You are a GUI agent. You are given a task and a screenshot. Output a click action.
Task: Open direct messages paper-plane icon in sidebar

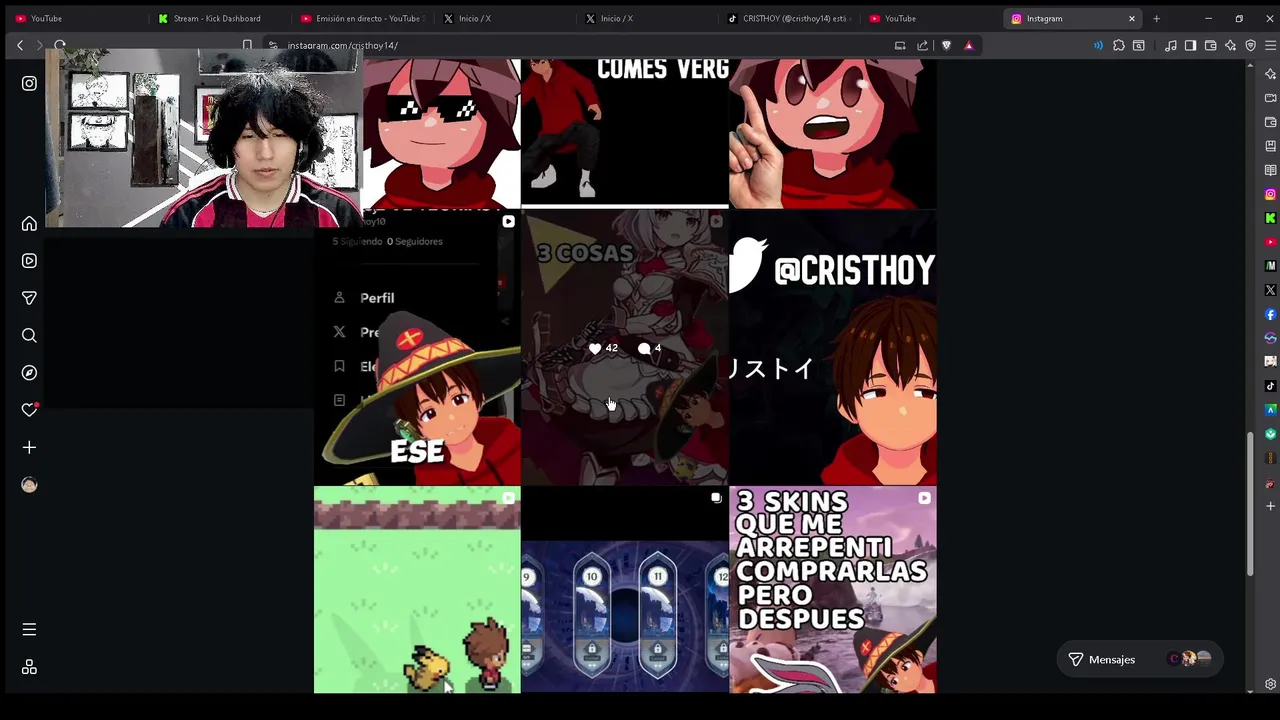29,298
